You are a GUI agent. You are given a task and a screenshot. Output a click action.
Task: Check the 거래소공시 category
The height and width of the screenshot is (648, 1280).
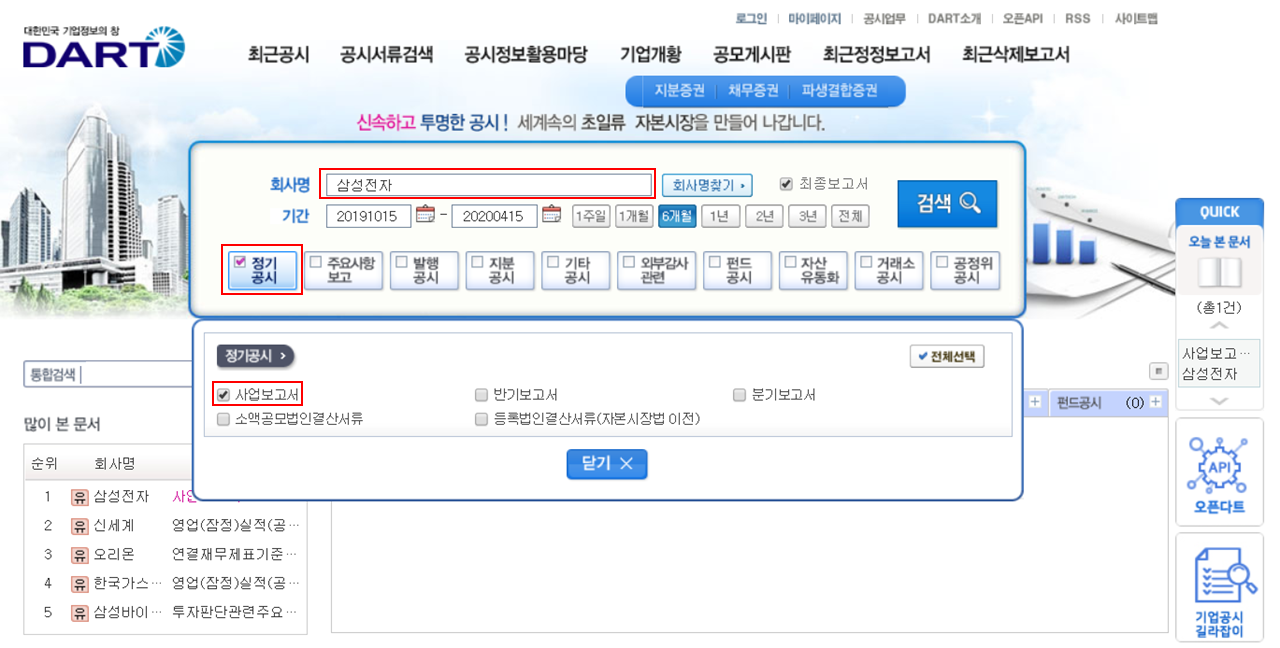click(868, 262)
